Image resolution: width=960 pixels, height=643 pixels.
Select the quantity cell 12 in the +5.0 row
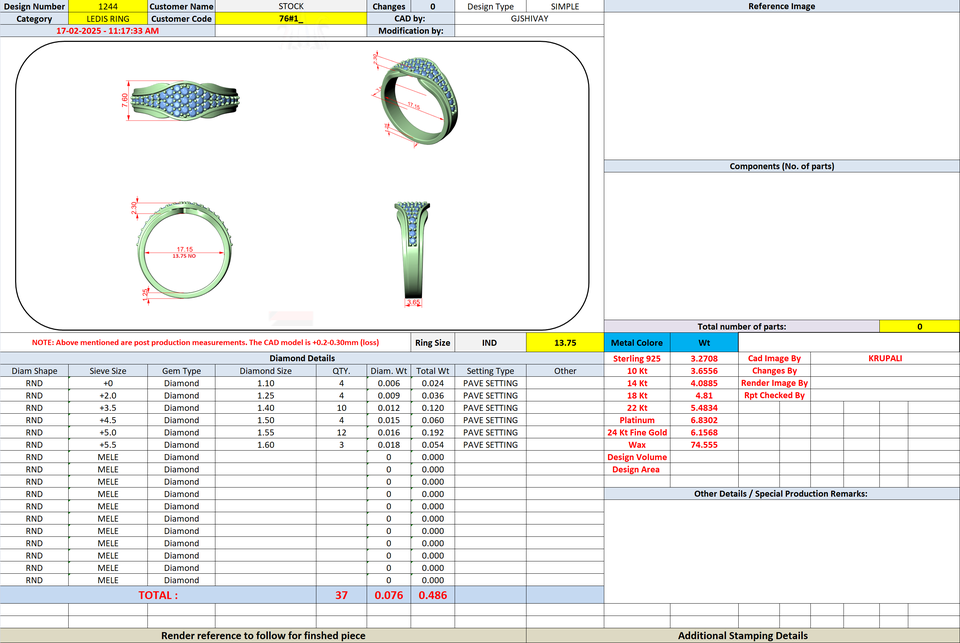coord(342,432)
